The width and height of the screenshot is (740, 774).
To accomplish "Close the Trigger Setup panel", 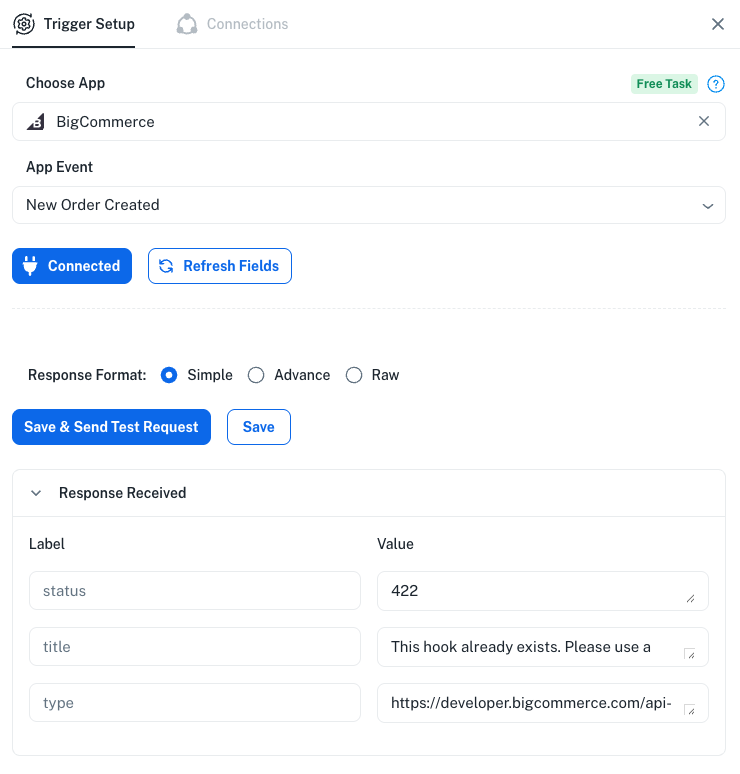I will tap(718, 24).
